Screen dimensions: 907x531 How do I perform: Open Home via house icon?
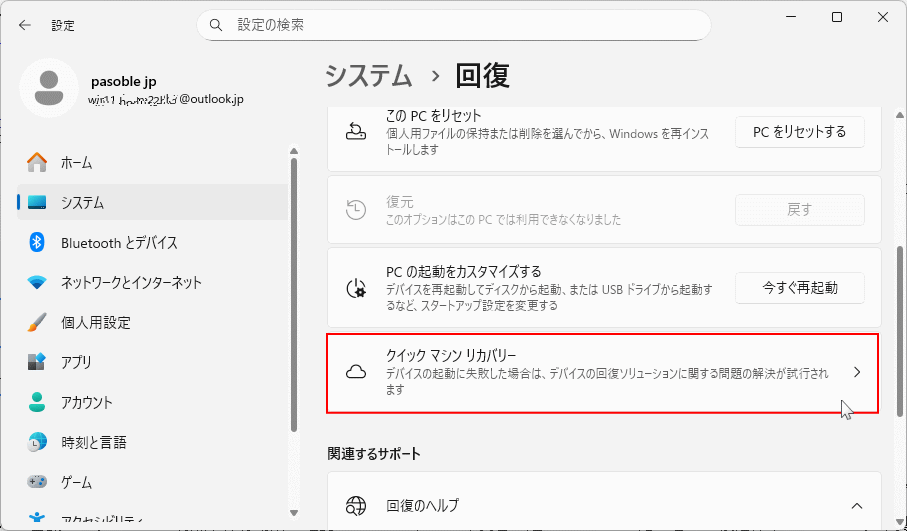(37, 163)
